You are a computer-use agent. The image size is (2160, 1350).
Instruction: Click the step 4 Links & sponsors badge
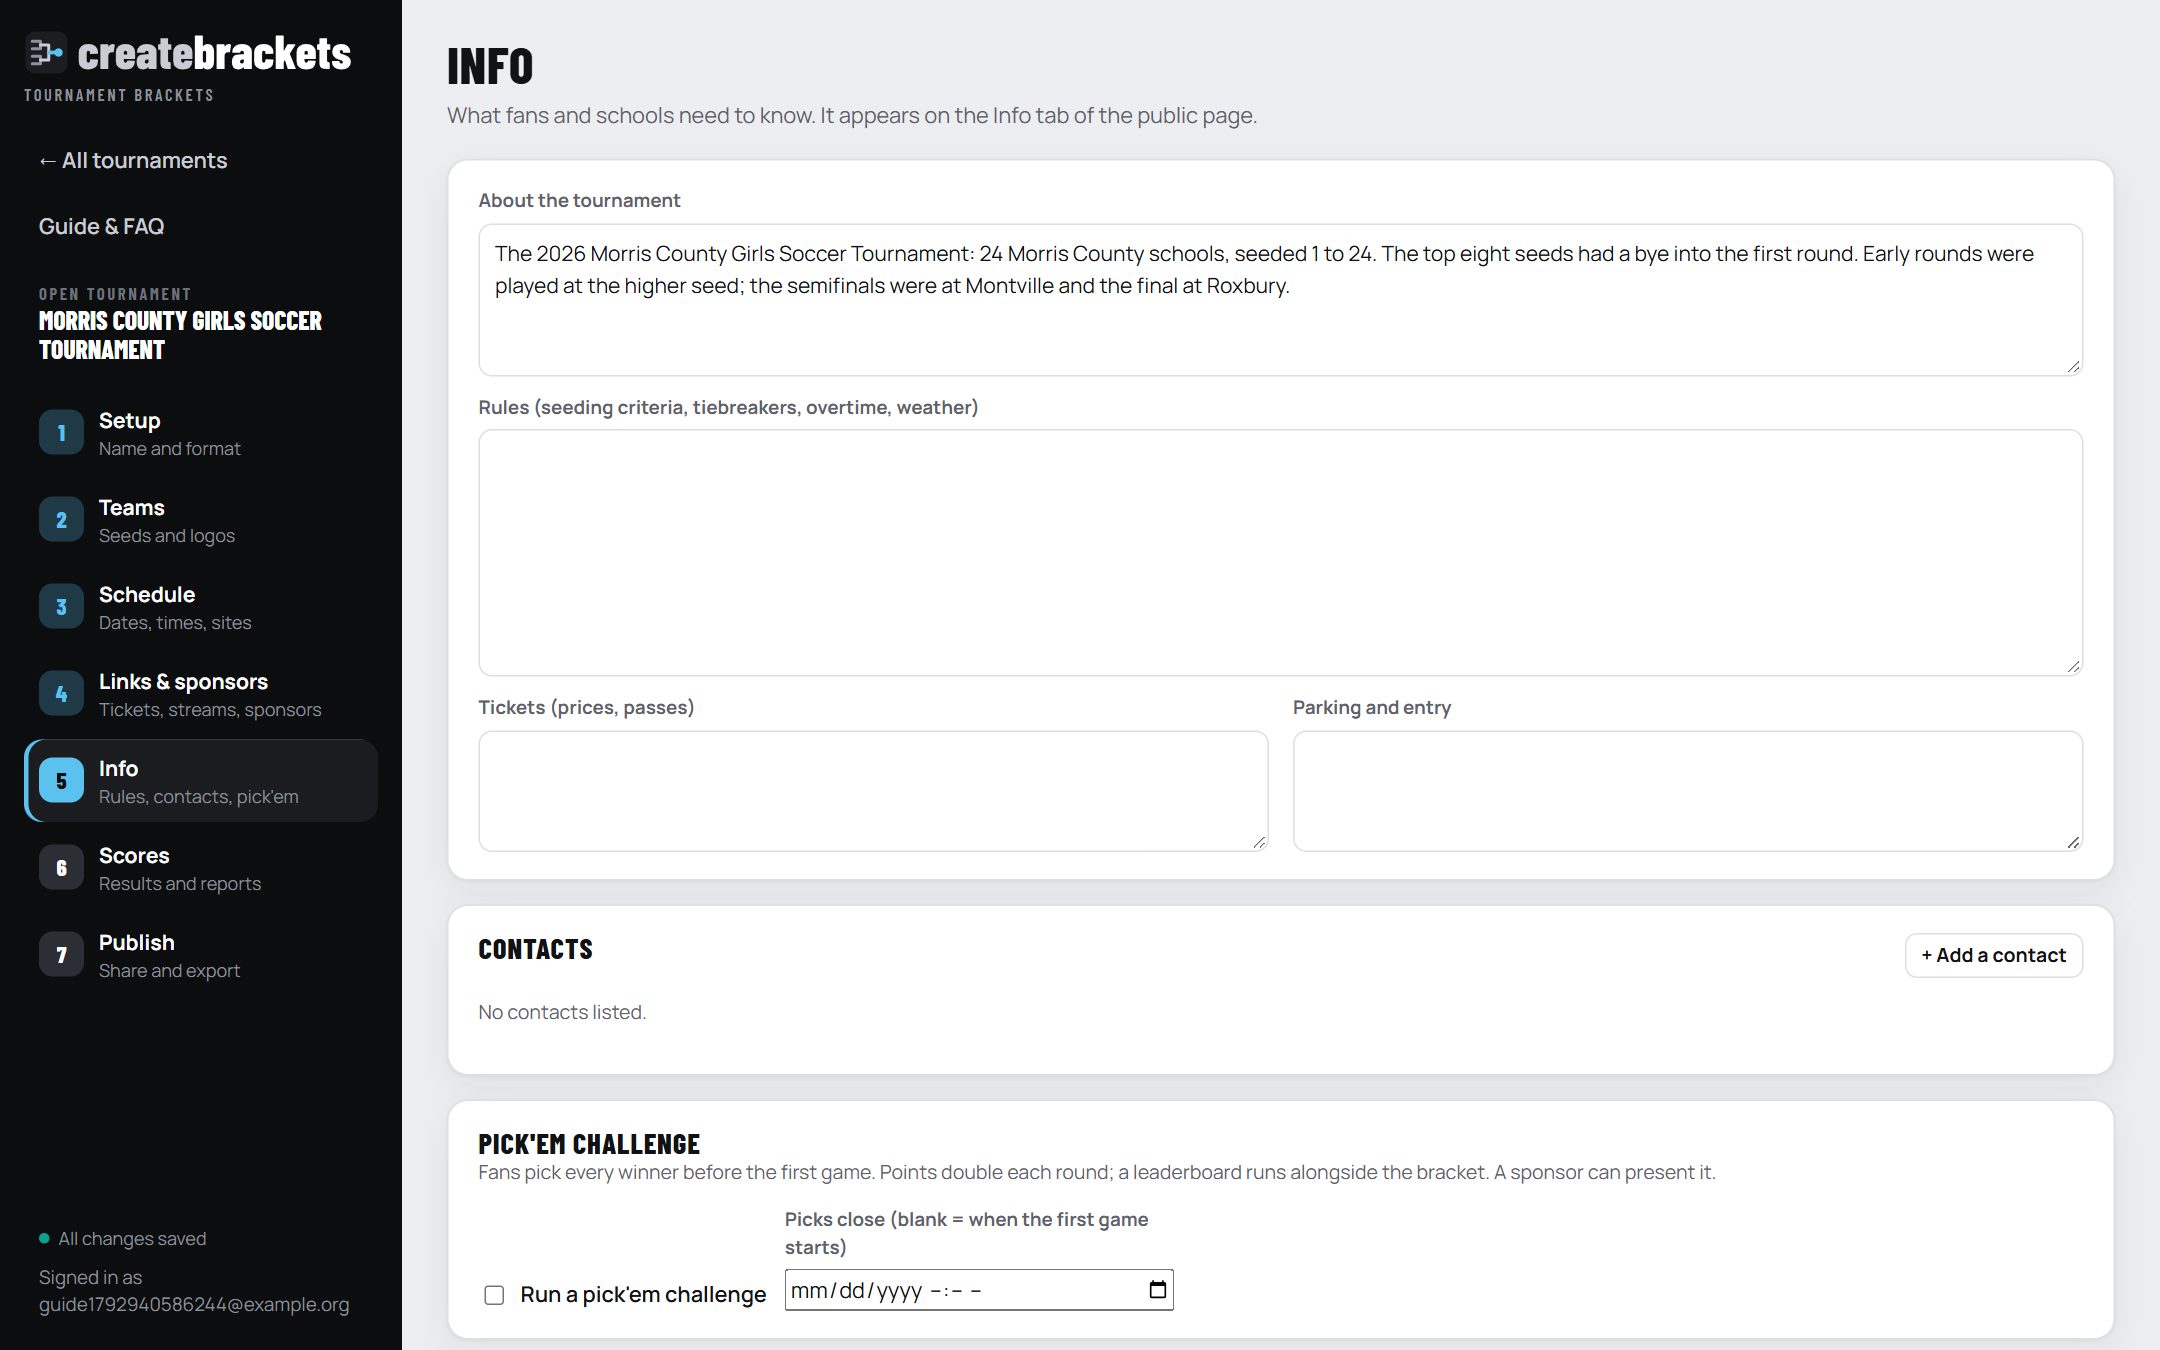click(x=61, y=694)
